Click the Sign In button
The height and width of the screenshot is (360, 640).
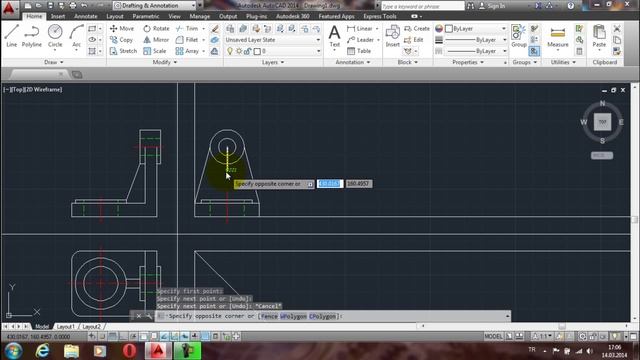coord(492,6)
